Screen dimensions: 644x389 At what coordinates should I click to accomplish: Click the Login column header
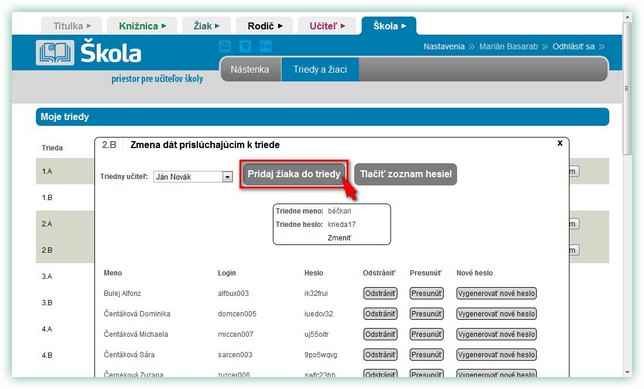(227, 273)
